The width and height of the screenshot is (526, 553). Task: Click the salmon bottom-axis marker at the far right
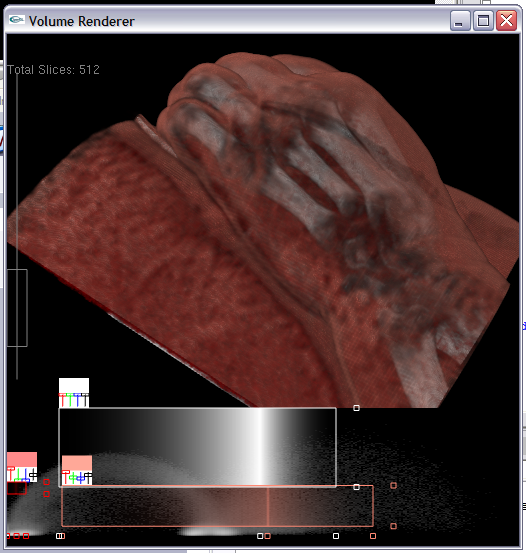[373, 536]
